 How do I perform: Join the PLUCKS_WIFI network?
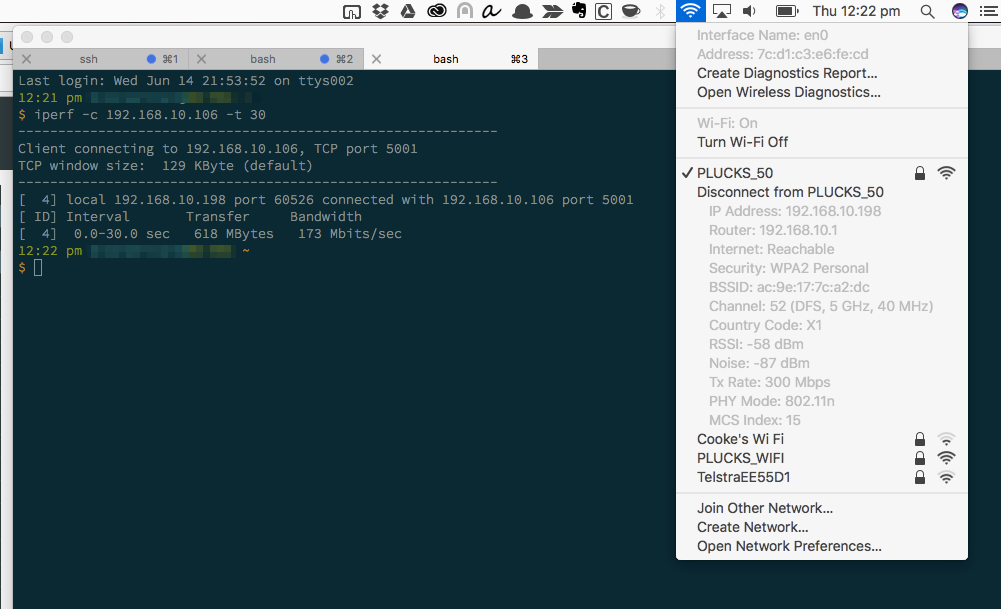coord(740,458)
